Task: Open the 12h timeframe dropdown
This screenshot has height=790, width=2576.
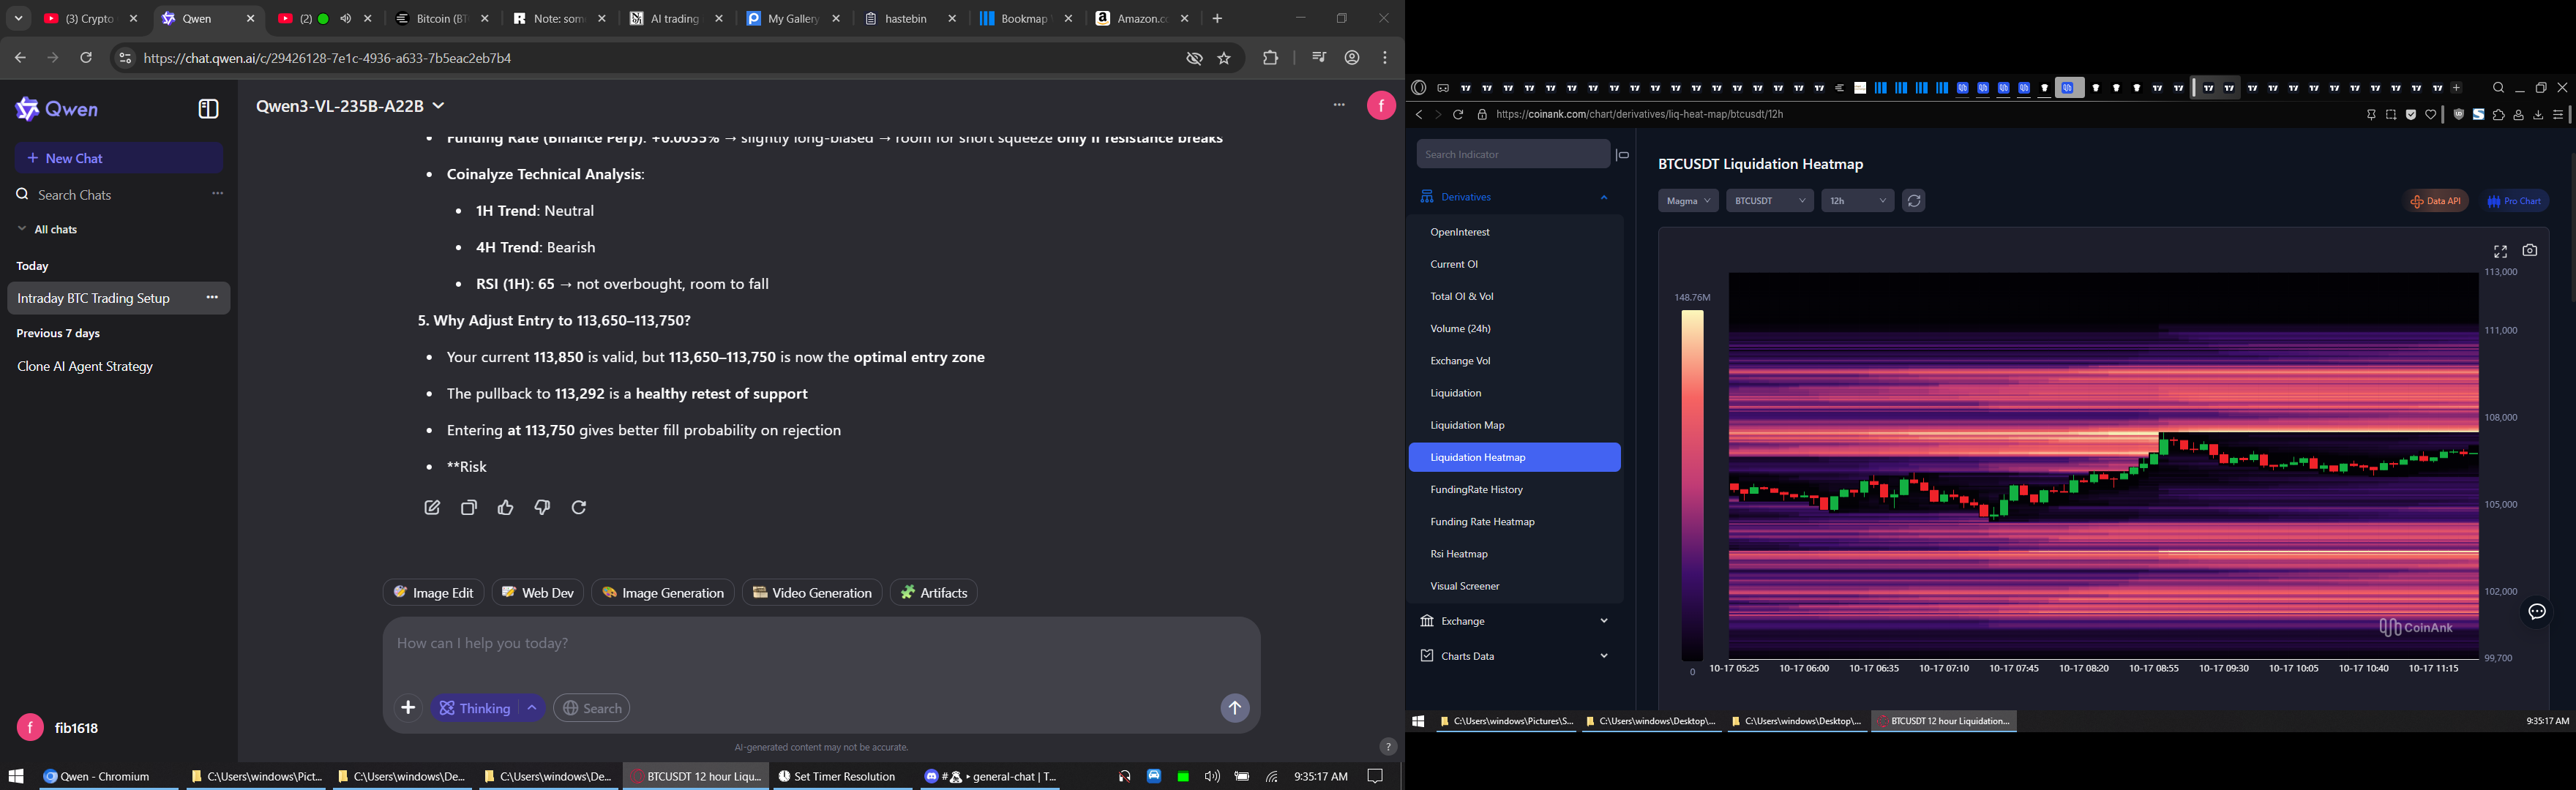Action: [1857, 201]
